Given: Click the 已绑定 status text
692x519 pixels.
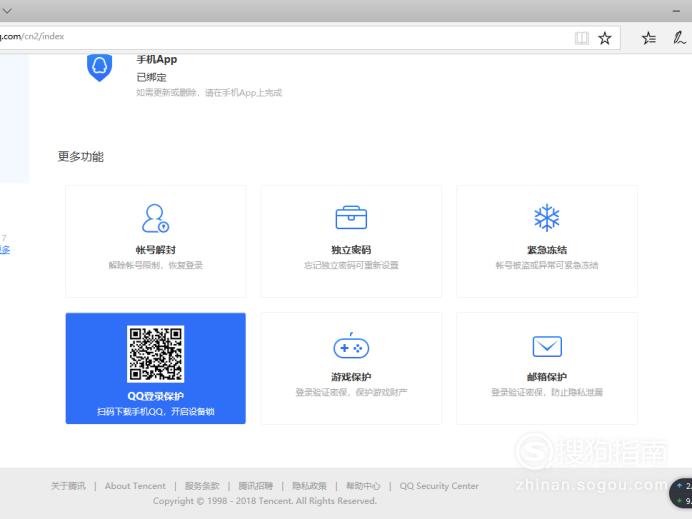Looking at the screenshot, I should [151, 77].
